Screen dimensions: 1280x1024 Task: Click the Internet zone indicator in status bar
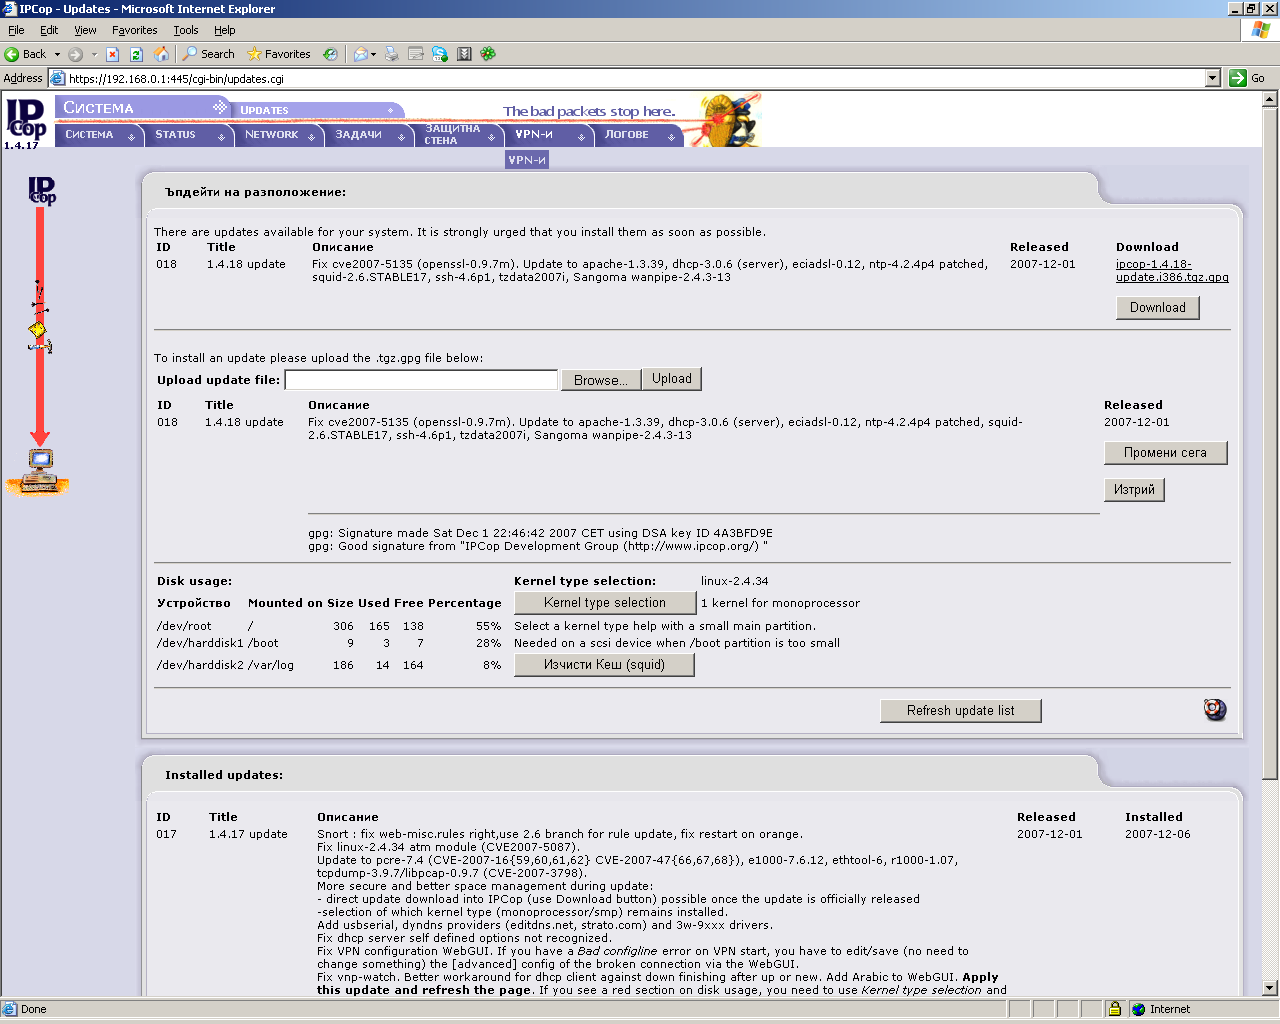tap(1161, 1009)
